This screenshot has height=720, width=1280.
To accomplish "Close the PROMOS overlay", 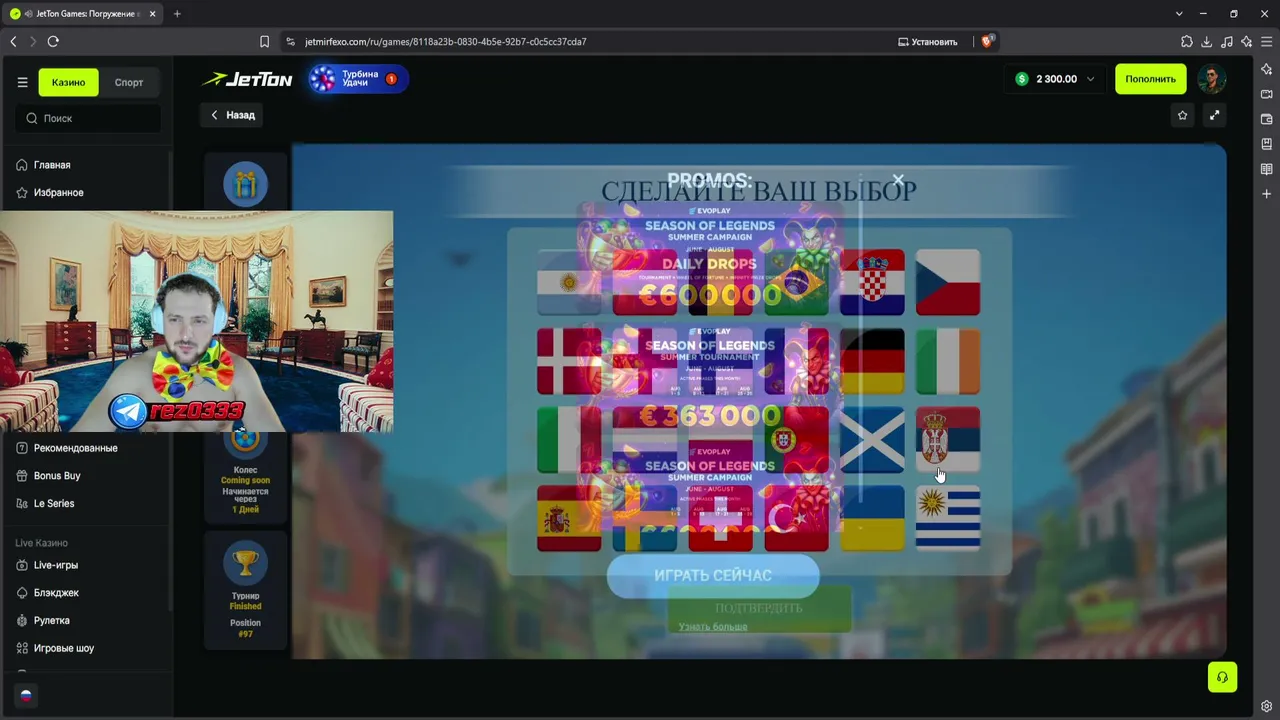I will pyautogui.click(x=898, y=180).
